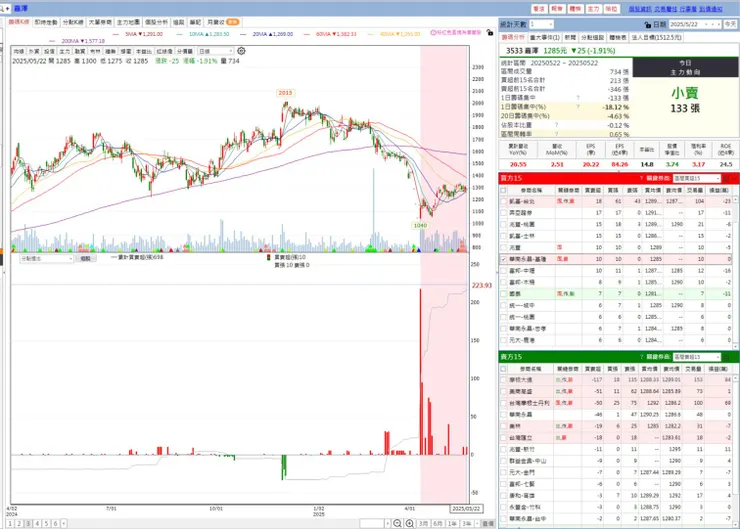
Task: Click the help question mark for 區間周轉率
Action: tap(556, 134)
